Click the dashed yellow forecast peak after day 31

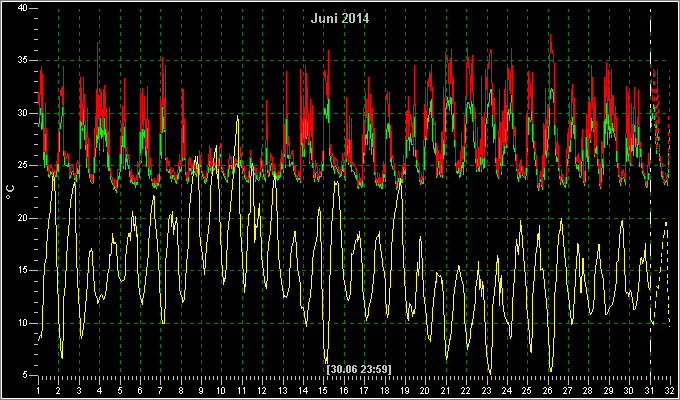[666, 223]
